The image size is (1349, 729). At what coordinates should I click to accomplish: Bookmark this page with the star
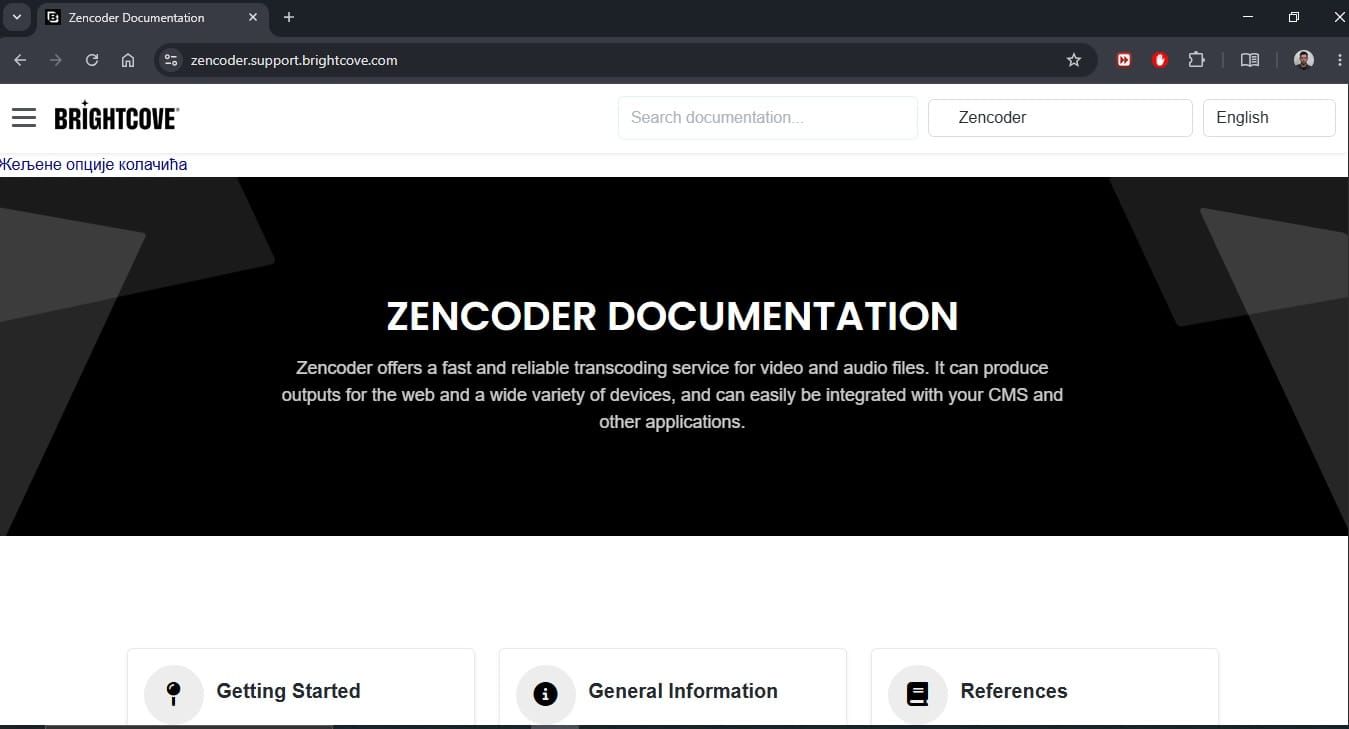(1074, 60)
